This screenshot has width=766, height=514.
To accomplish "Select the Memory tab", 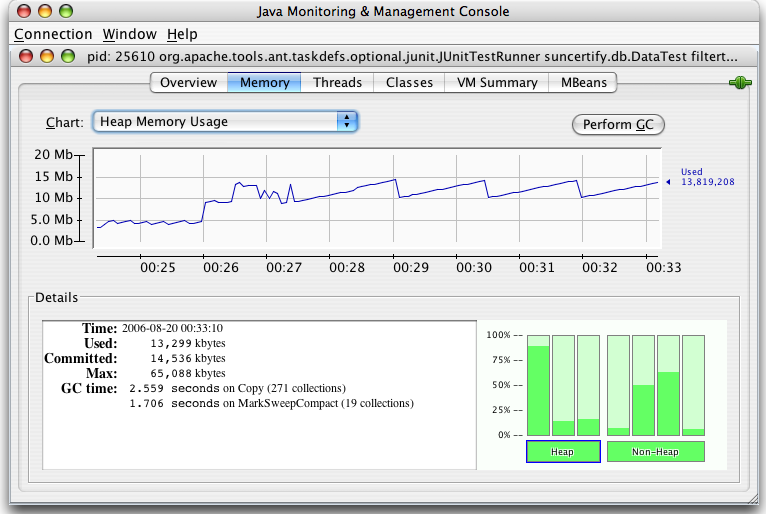I will 264,83.
